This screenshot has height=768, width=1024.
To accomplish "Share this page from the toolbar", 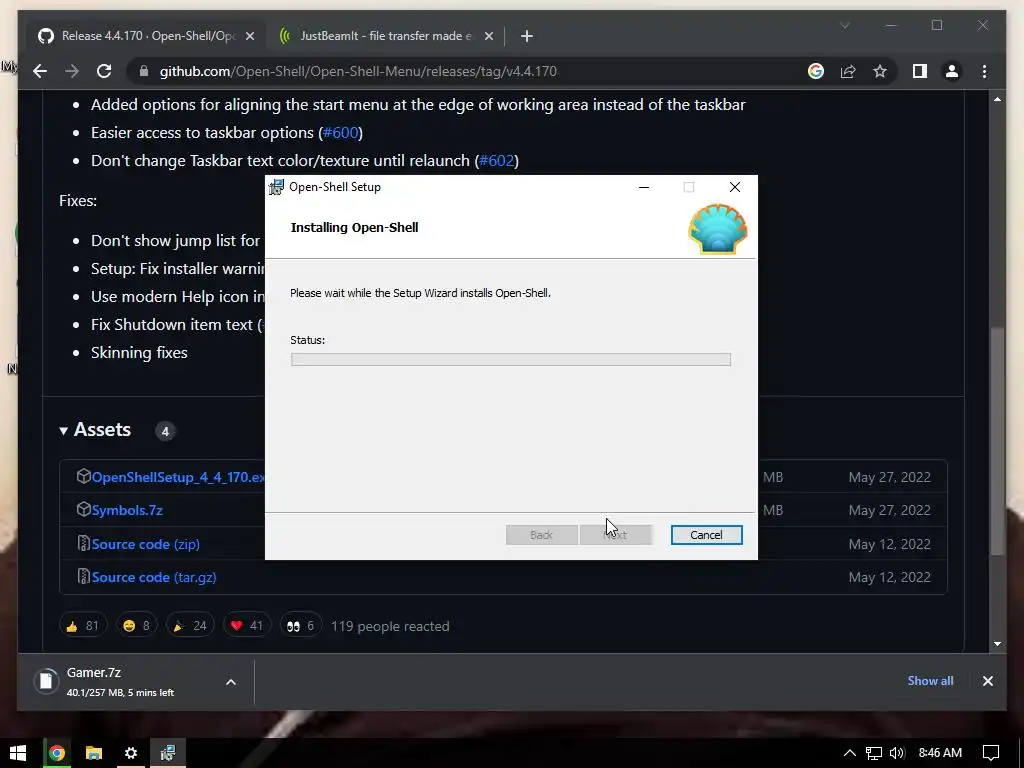I will point(848,71).
